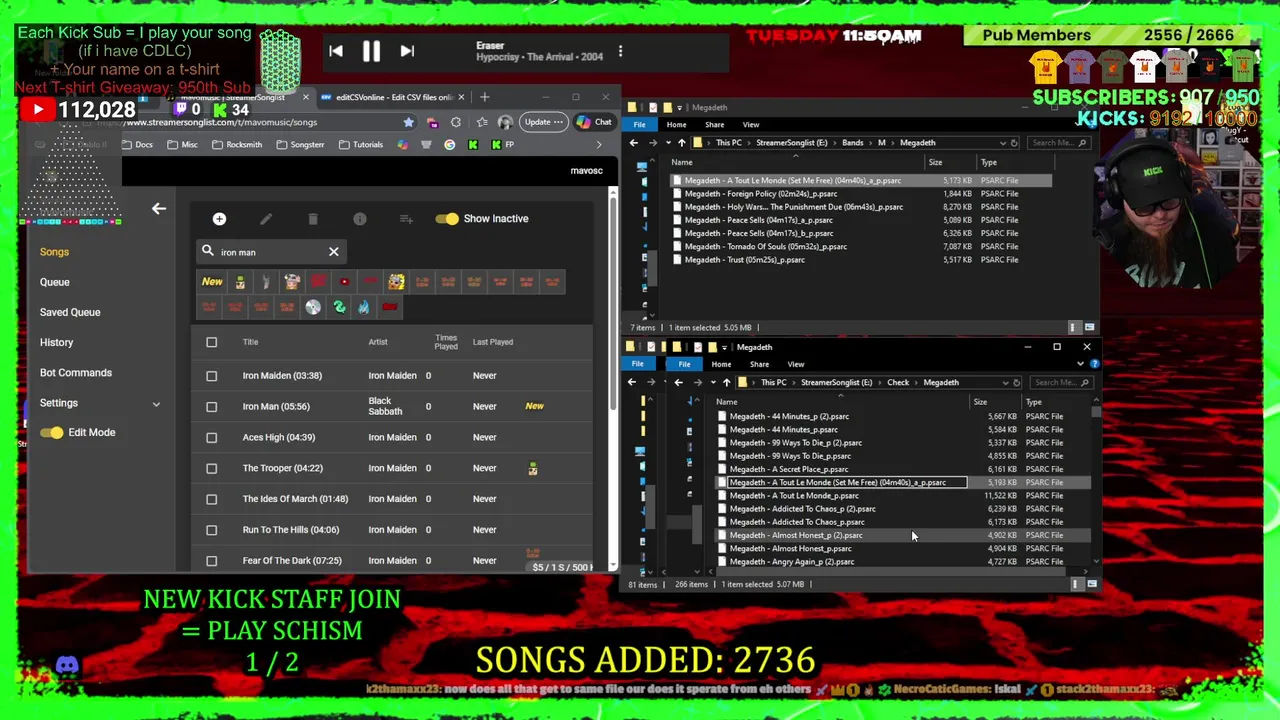Open recent locations dropdown in Bands Megadeth window
Screen dimensions: 1280x720
point(668,143)
